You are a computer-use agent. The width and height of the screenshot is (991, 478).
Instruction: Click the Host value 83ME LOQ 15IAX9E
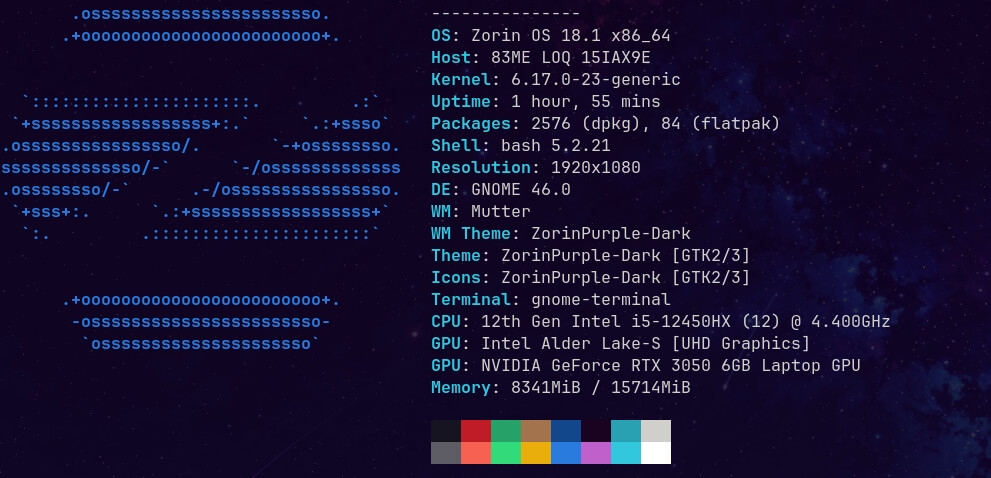pos(571,58)
